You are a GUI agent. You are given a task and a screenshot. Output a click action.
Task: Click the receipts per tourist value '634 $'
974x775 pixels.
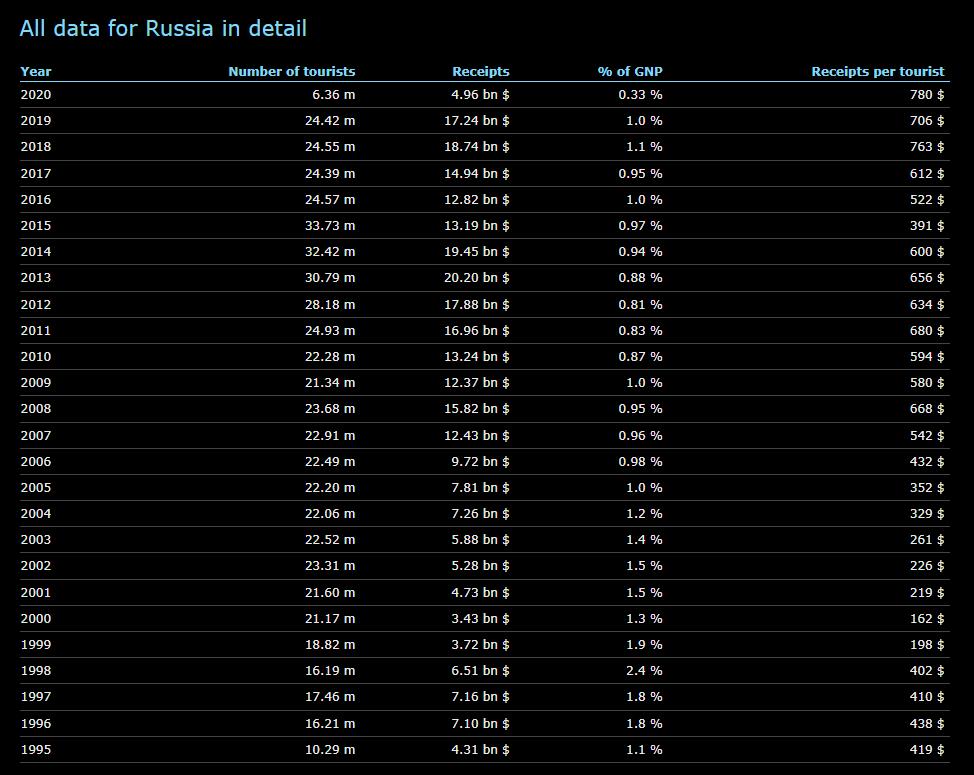(x=927, y=304)
